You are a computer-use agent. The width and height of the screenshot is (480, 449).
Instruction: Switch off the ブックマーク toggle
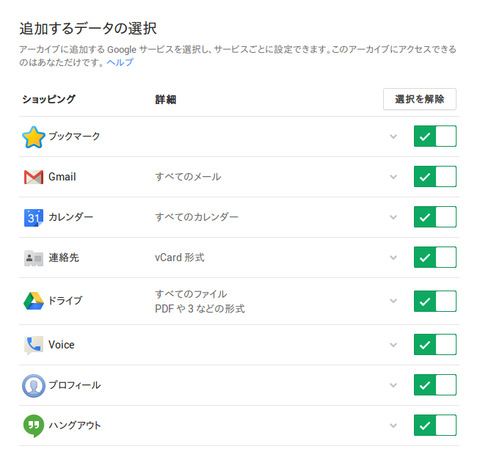point(435,136)
